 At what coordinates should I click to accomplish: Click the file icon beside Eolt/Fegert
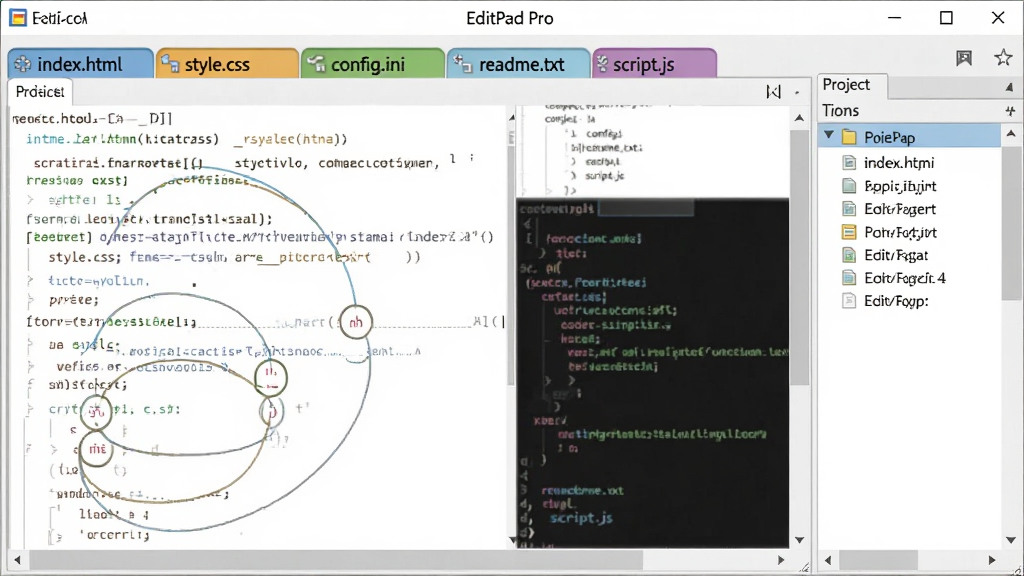tap(849, 209)
